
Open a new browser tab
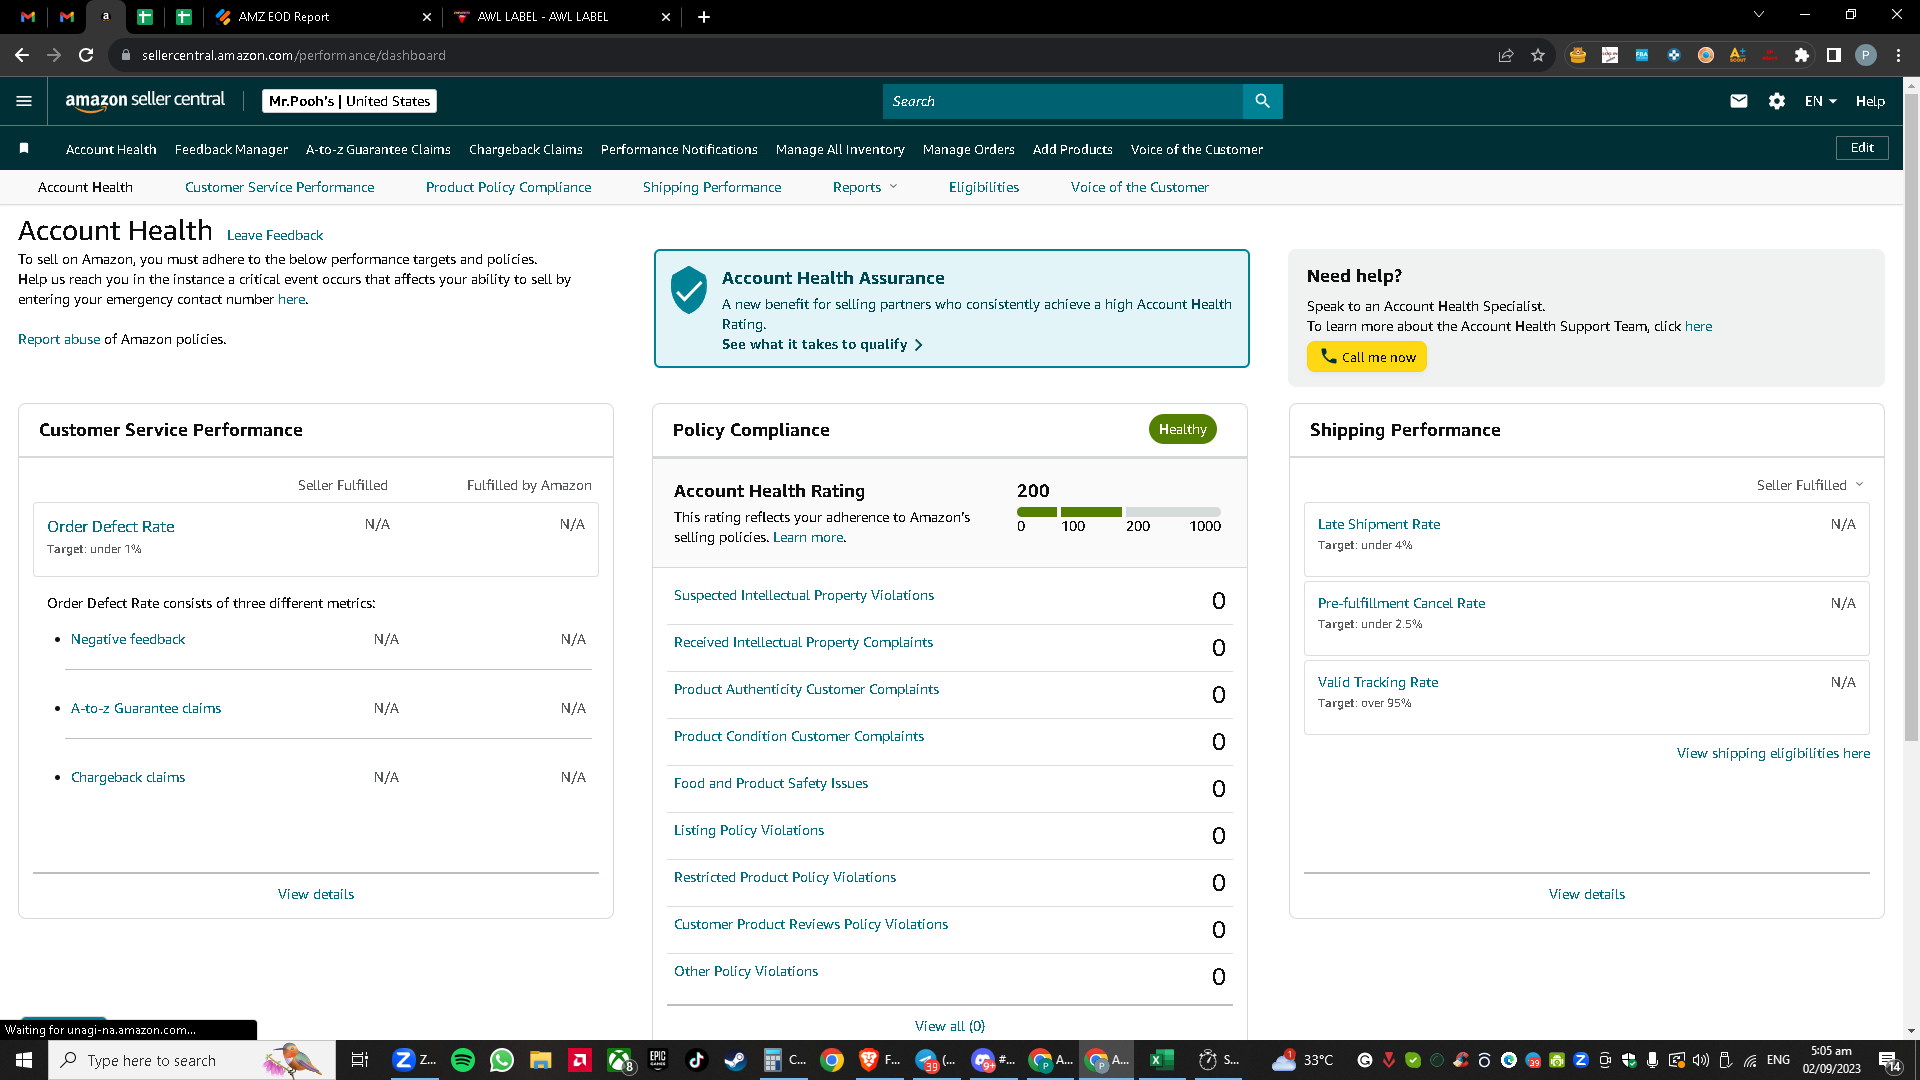pos(704,17)
